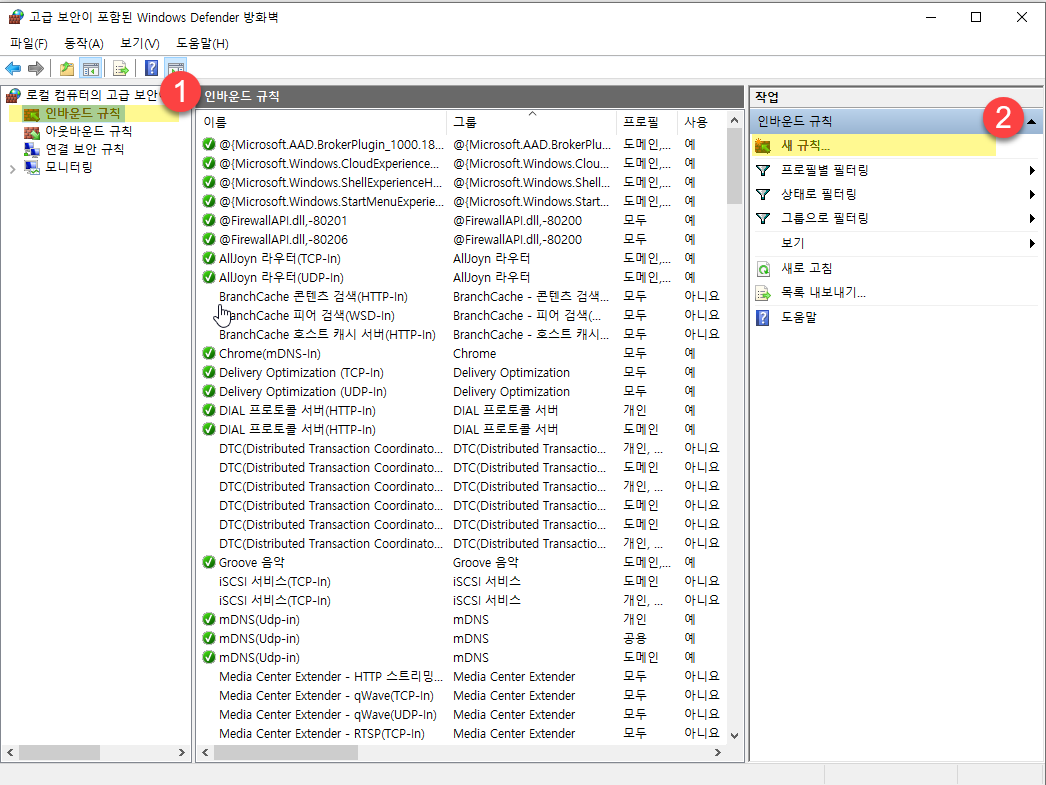This screenshot has height=785, width=1046.
Task: Select the AllJoyn 라우터(UDP-In) rule
Action: pos(281,277)
